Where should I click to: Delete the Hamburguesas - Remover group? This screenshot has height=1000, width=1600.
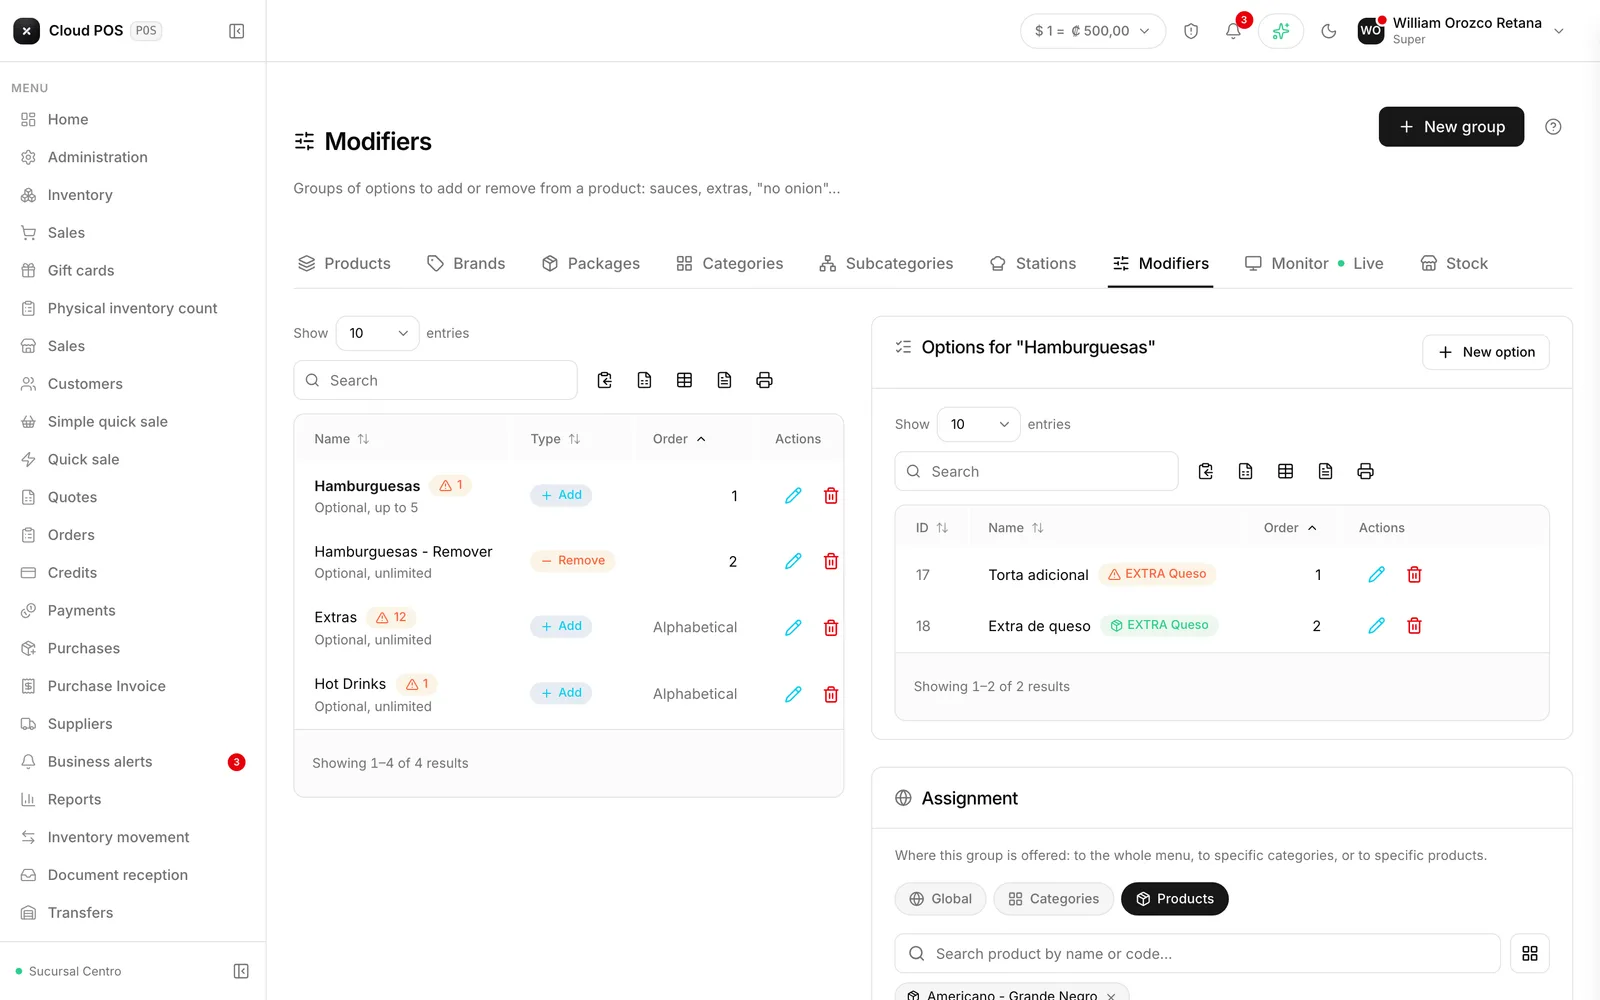(831, 561)
